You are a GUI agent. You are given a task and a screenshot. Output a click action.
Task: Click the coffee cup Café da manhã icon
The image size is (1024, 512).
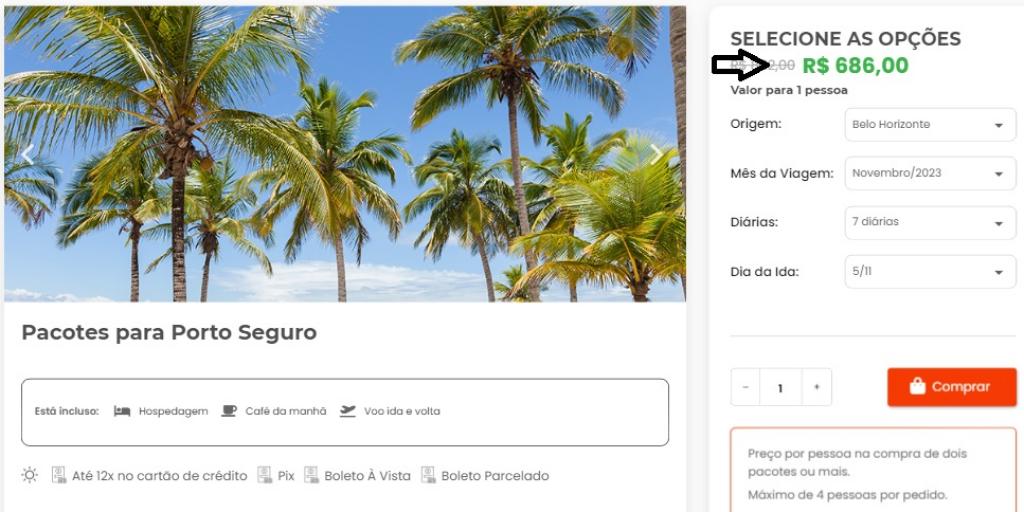tap(229, 411)
